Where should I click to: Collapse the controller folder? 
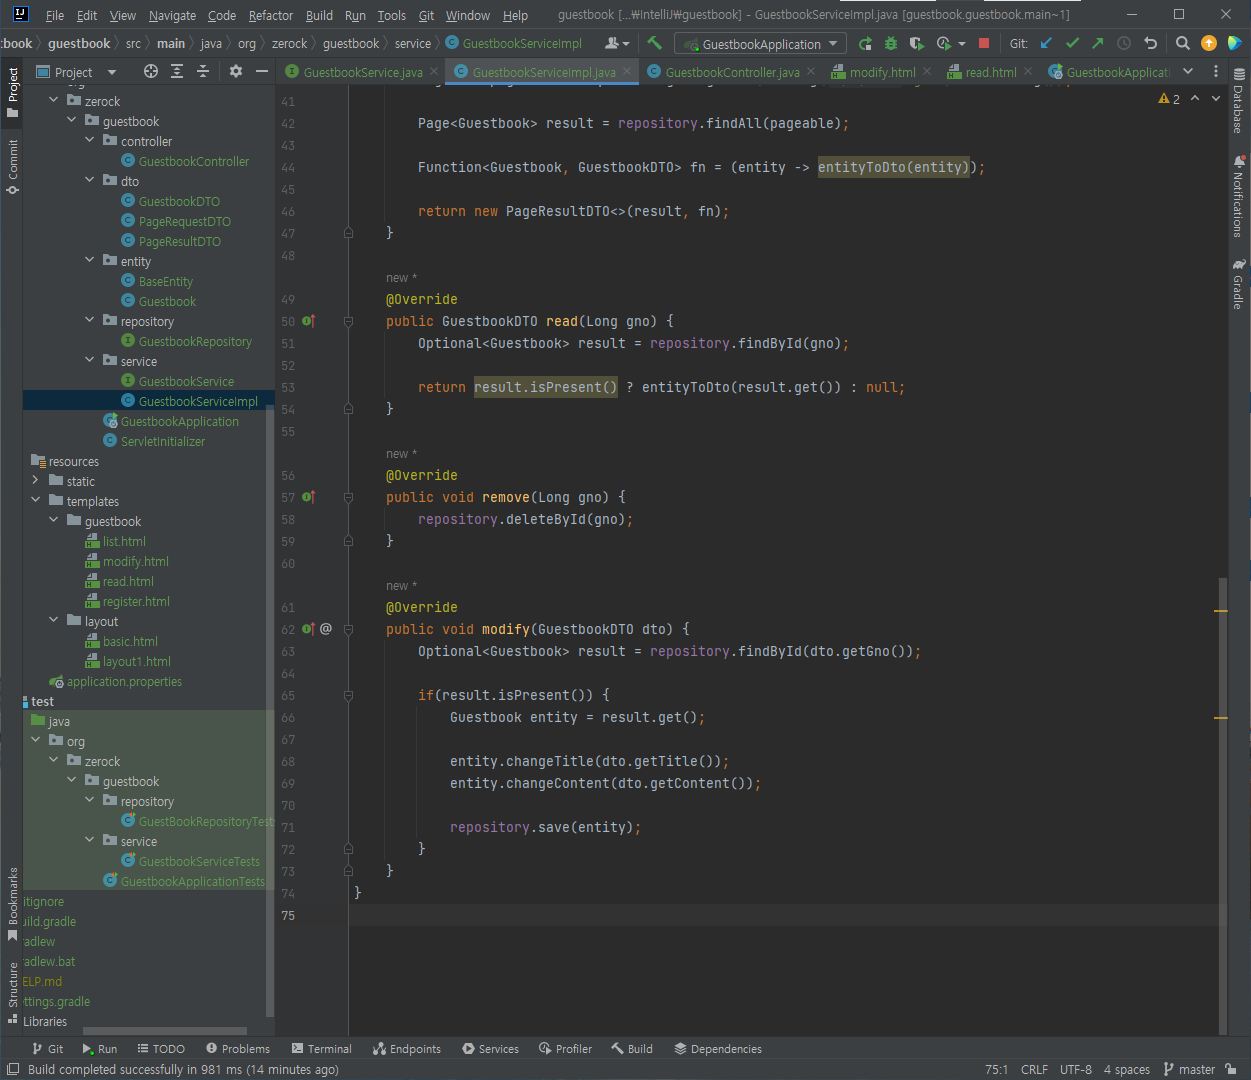pyautogui.click(x=89, y=141)
